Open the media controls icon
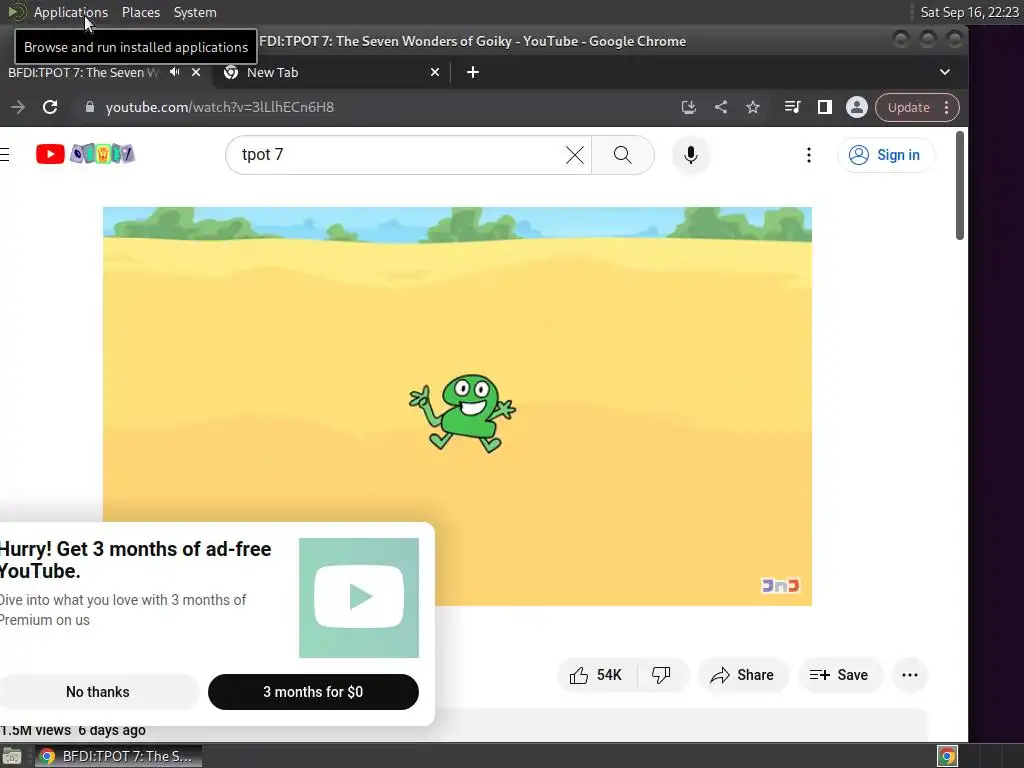 pos(792,107)
